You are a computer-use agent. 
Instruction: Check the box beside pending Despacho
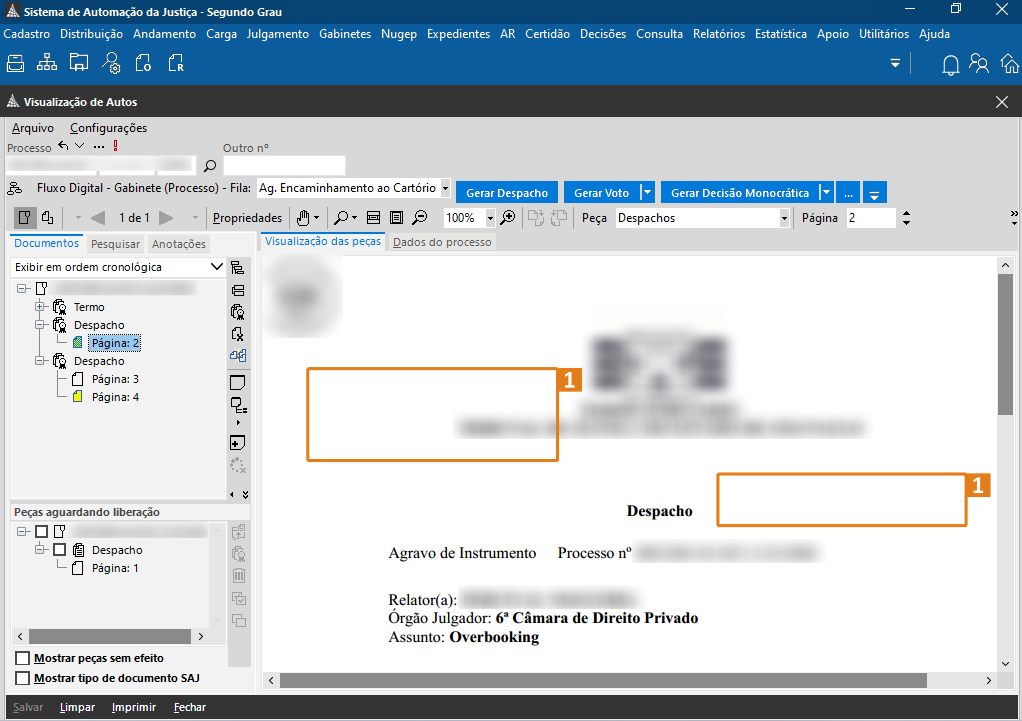[x=59, y=550]
